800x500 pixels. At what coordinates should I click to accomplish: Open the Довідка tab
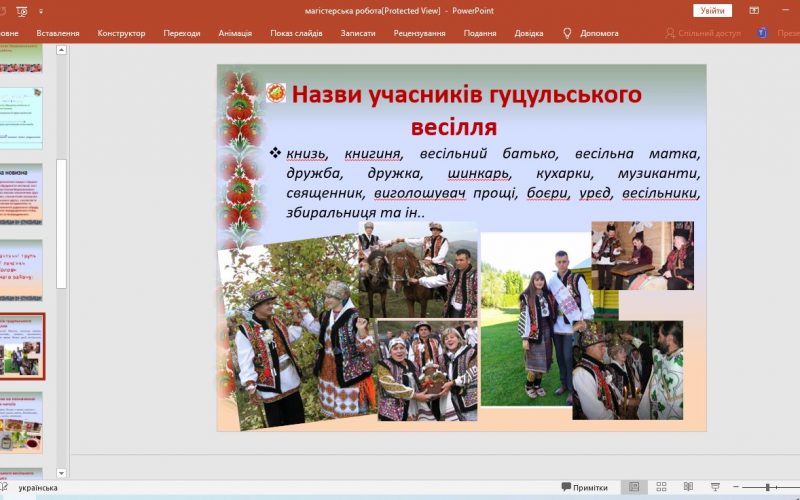click(529, 33)
